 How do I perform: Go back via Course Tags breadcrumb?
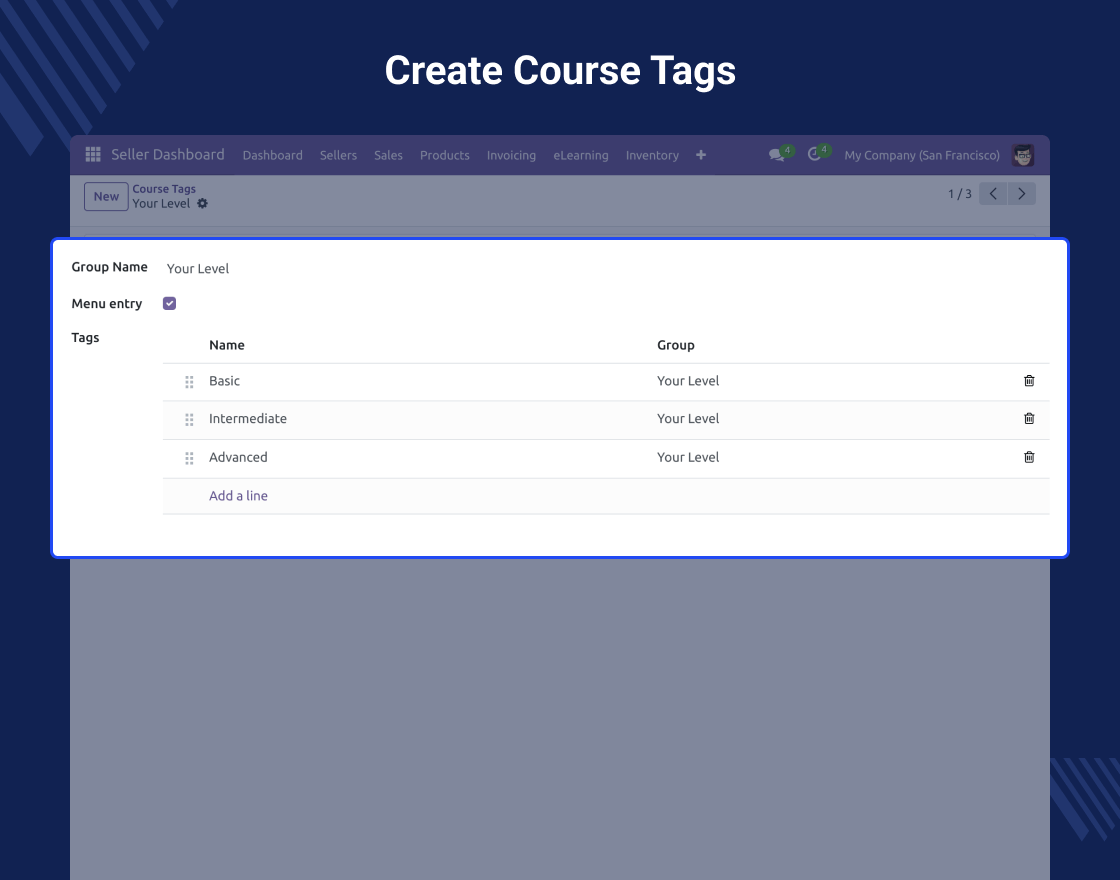(x=164, y=189)
